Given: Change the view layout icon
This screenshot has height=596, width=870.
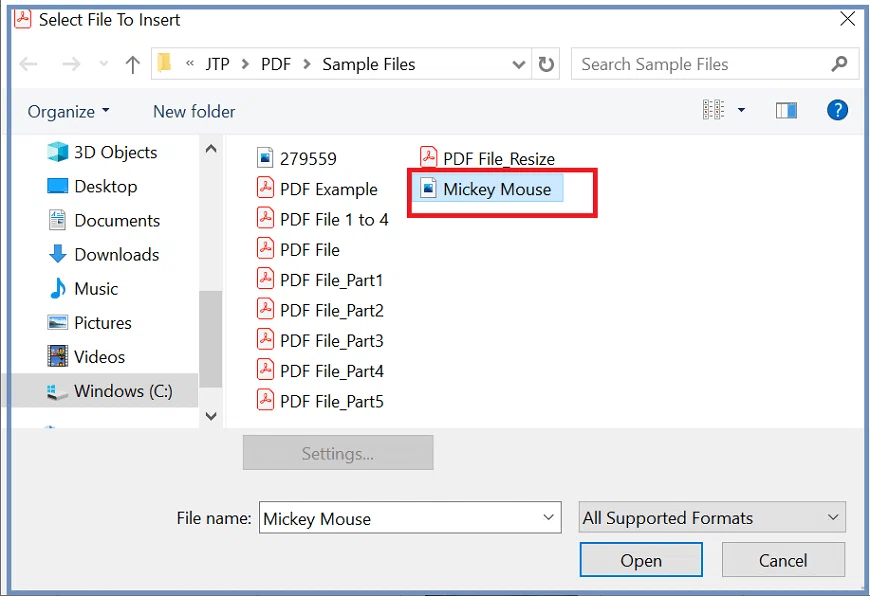Looking at the screenshot, I should point(714,110).
